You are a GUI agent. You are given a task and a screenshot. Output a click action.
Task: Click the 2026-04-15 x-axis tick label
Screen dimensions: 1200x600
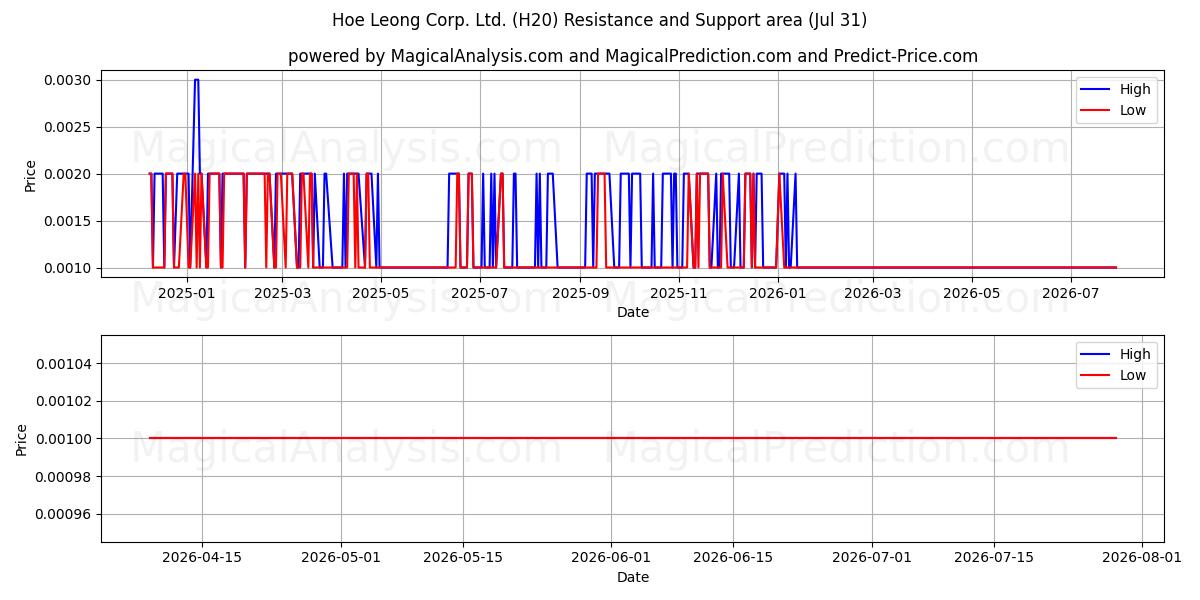pyautogui.click(x=202, y=558)
